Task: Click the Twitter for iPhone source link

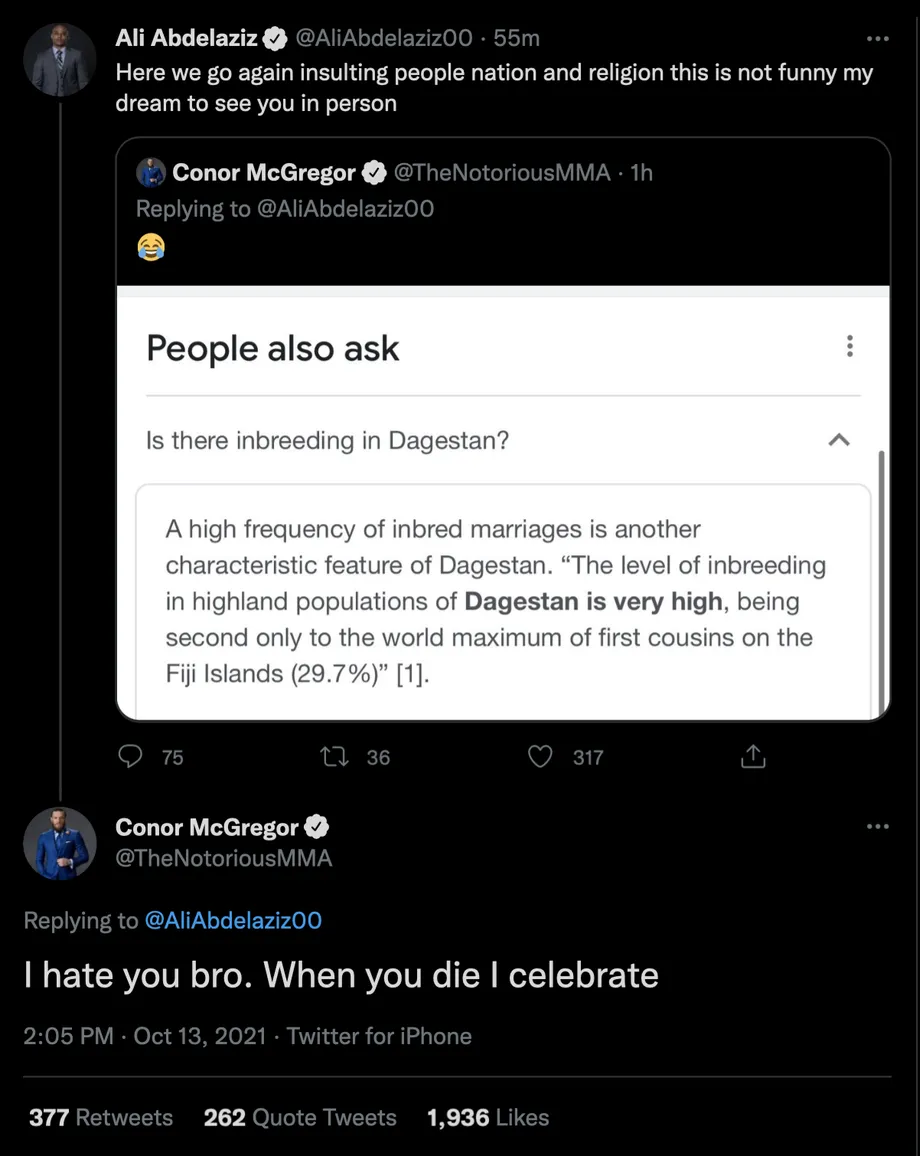Action: coord(379,1036)
